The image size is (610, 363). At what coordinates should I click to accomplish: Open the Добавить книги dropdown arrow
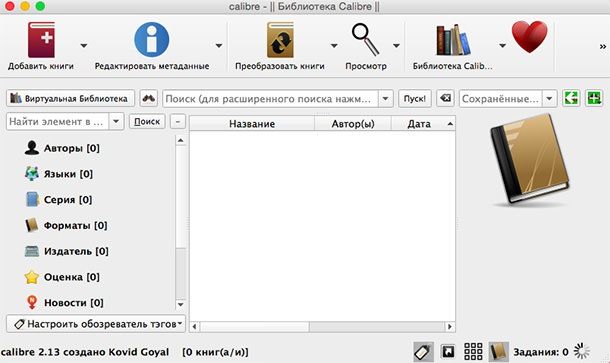(x=84, y=46)
